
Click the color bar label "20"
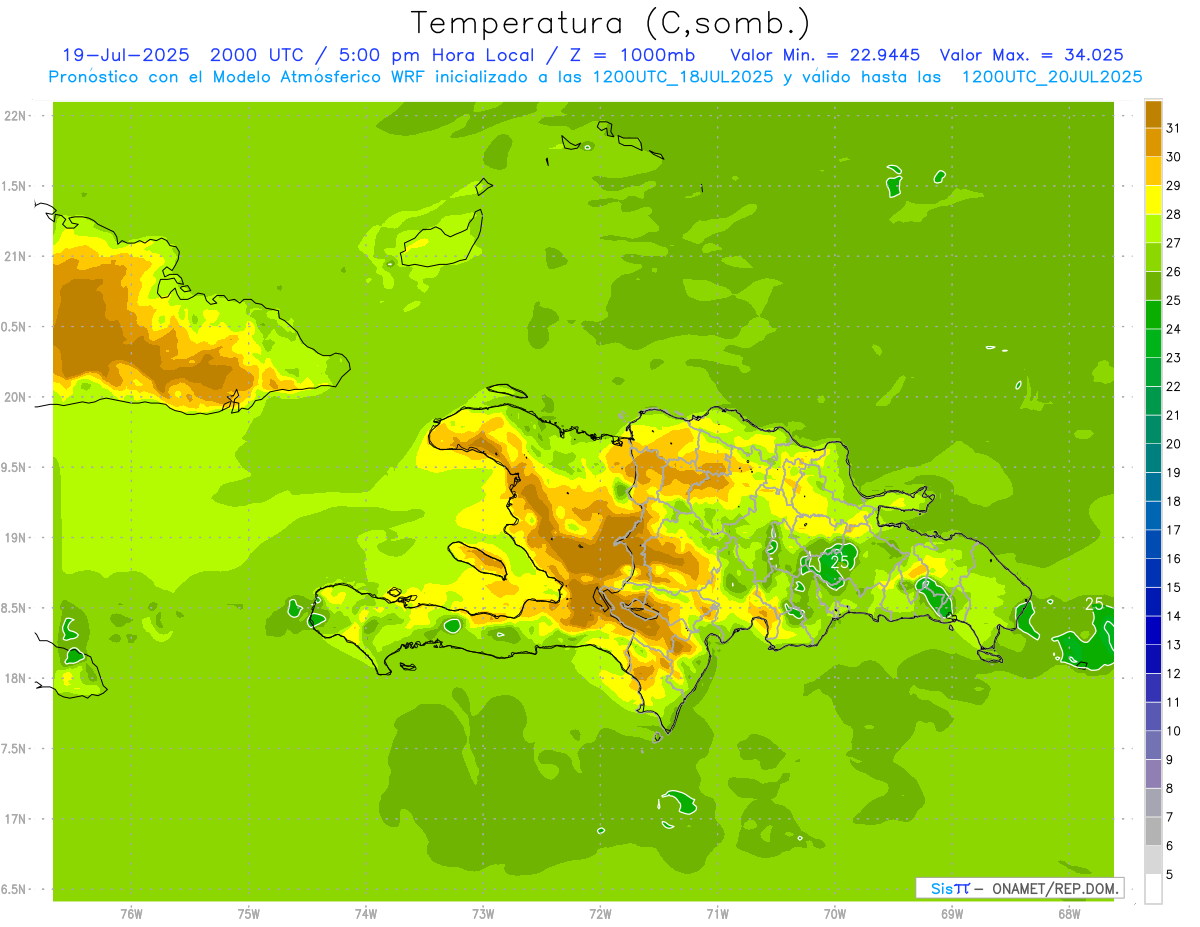click(1174, 443)
